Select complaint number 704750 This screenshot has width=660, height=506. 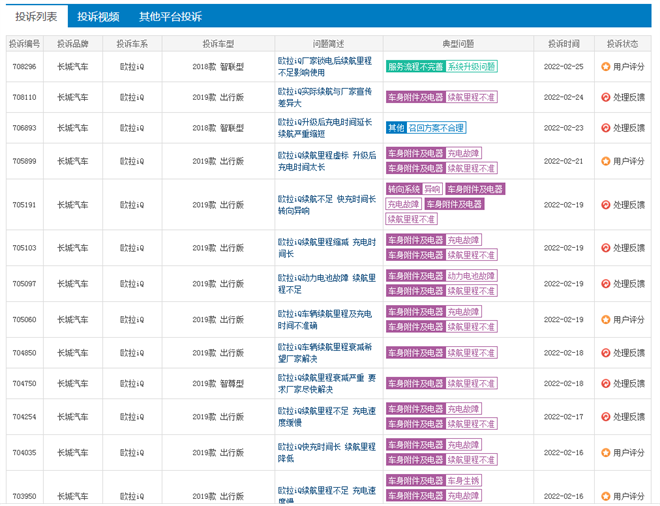pos(24,383)
